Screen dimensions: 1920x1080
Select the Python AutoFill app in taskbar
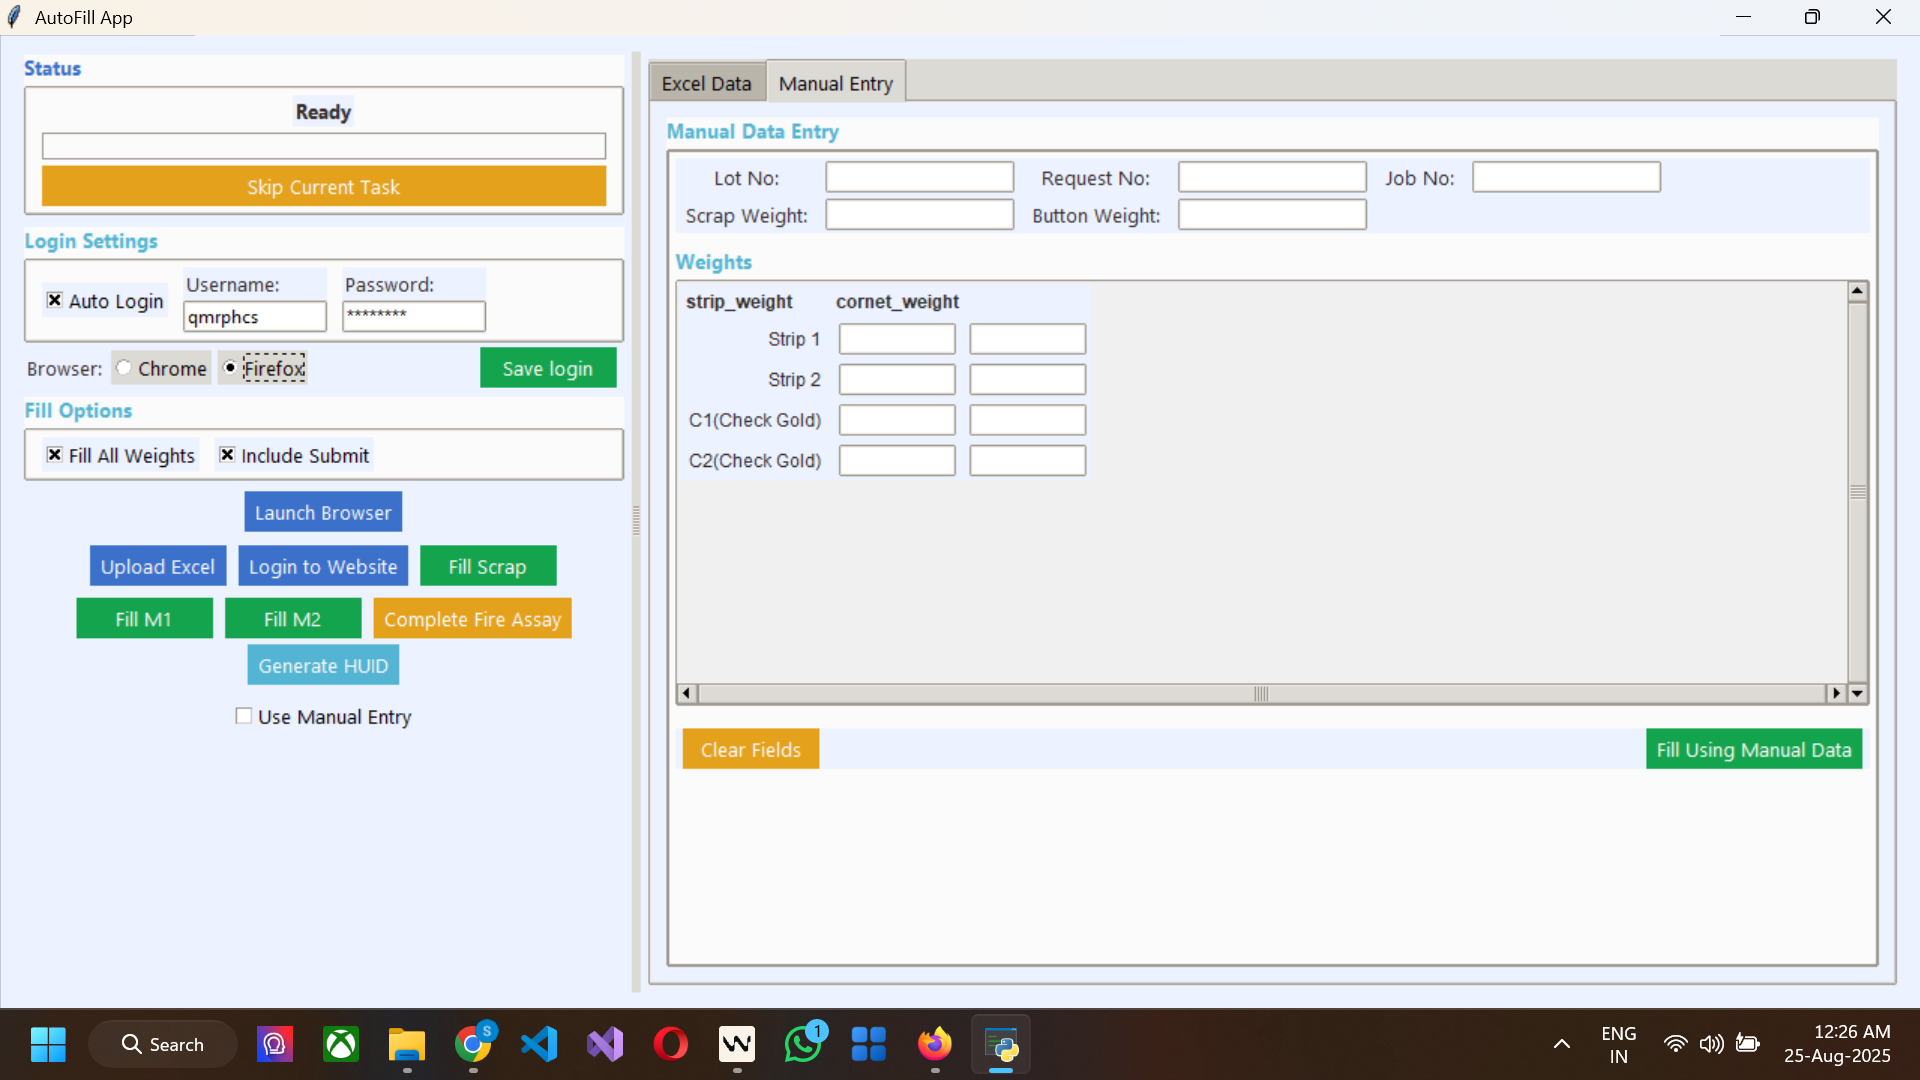point(1001,1043)
